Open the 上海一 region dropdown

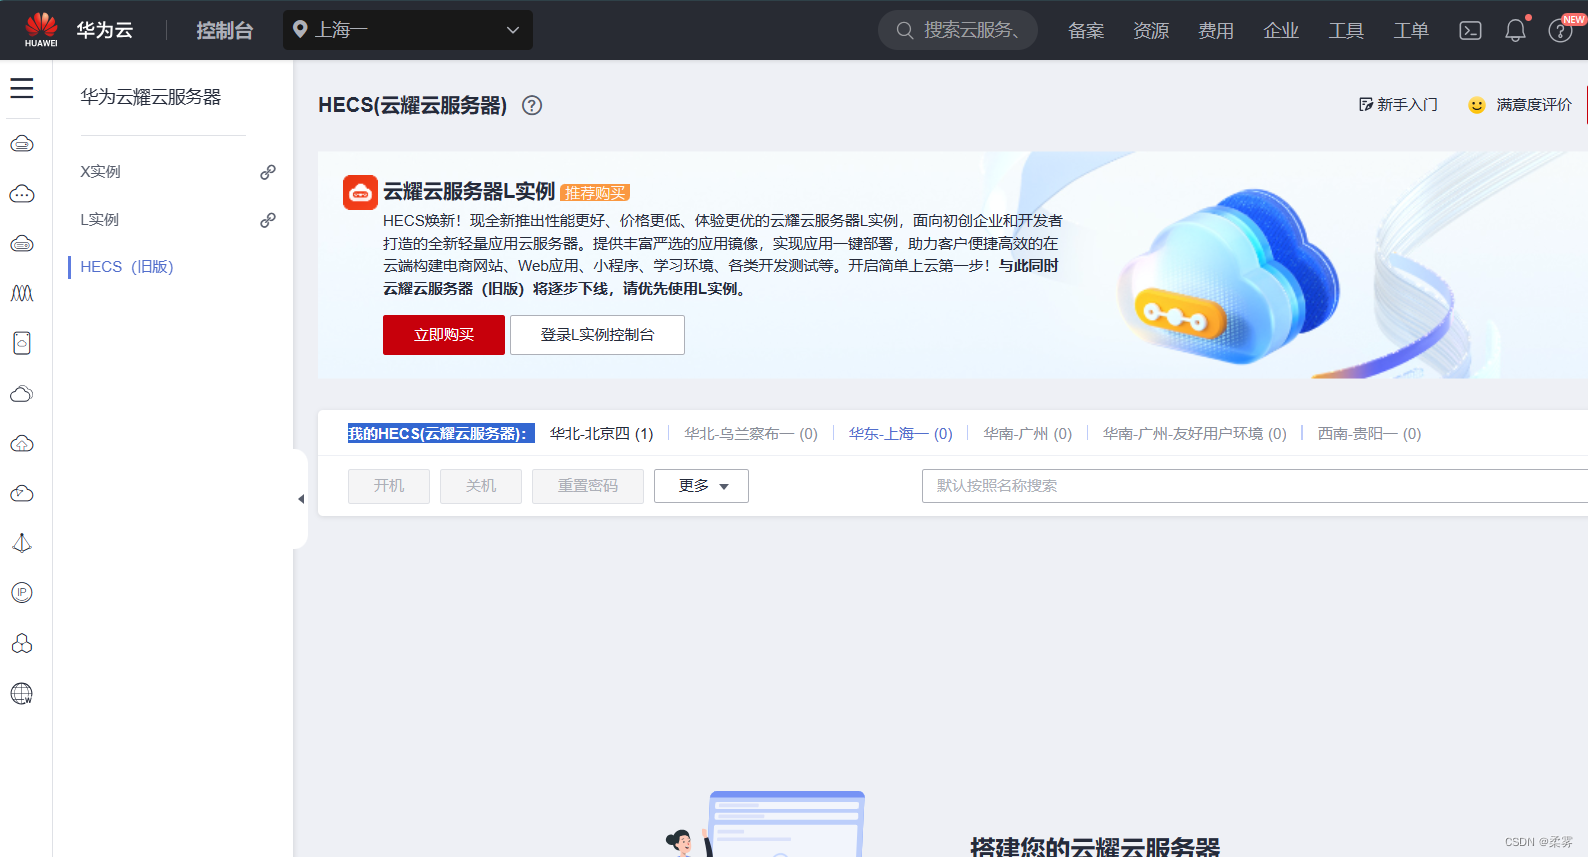pos(408,30)
